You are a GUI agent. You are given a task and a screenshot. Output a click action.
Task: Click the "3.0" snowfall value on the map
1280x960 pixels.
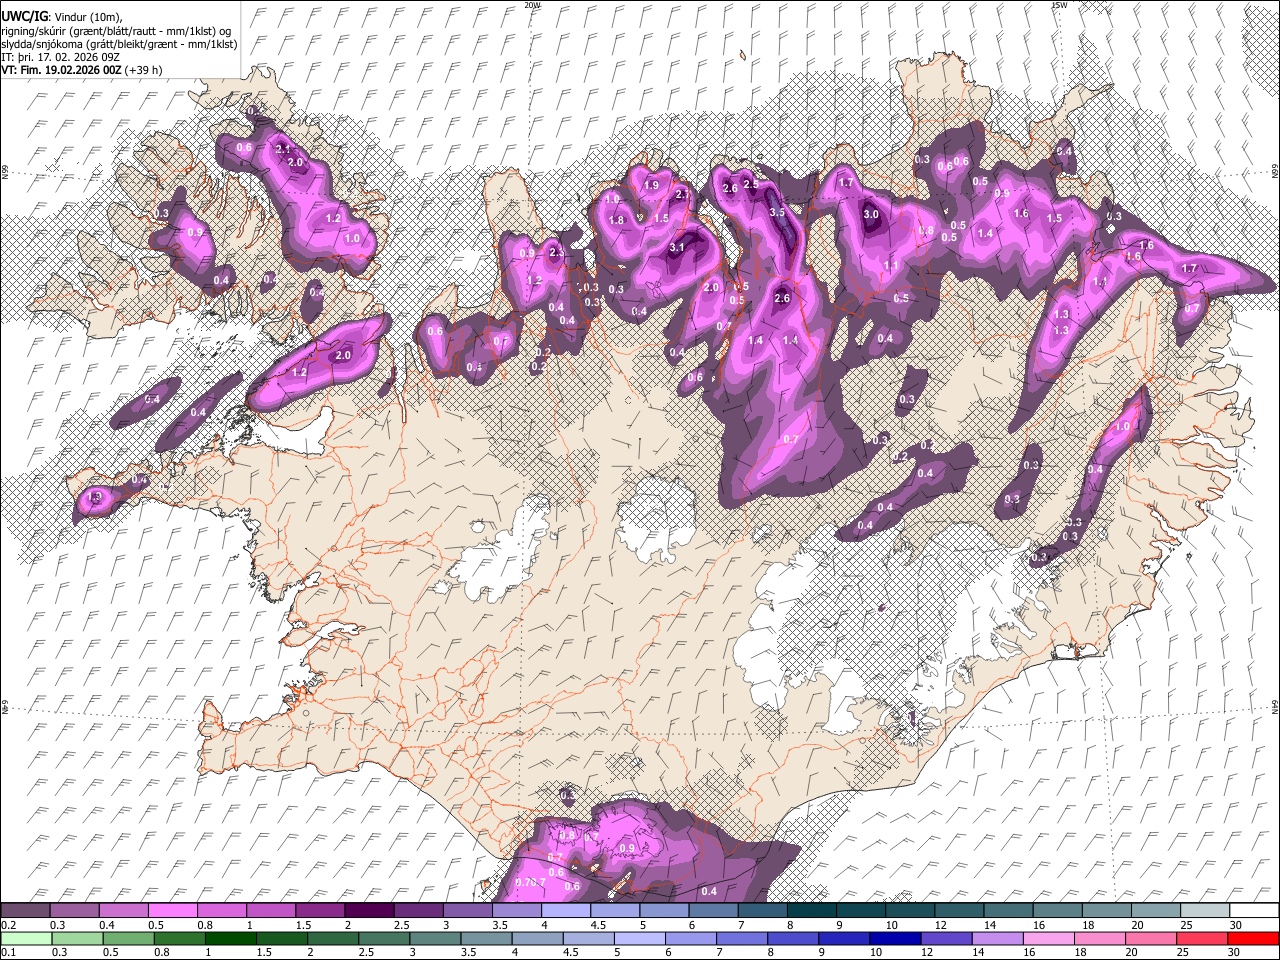click(x=871, y=214)
